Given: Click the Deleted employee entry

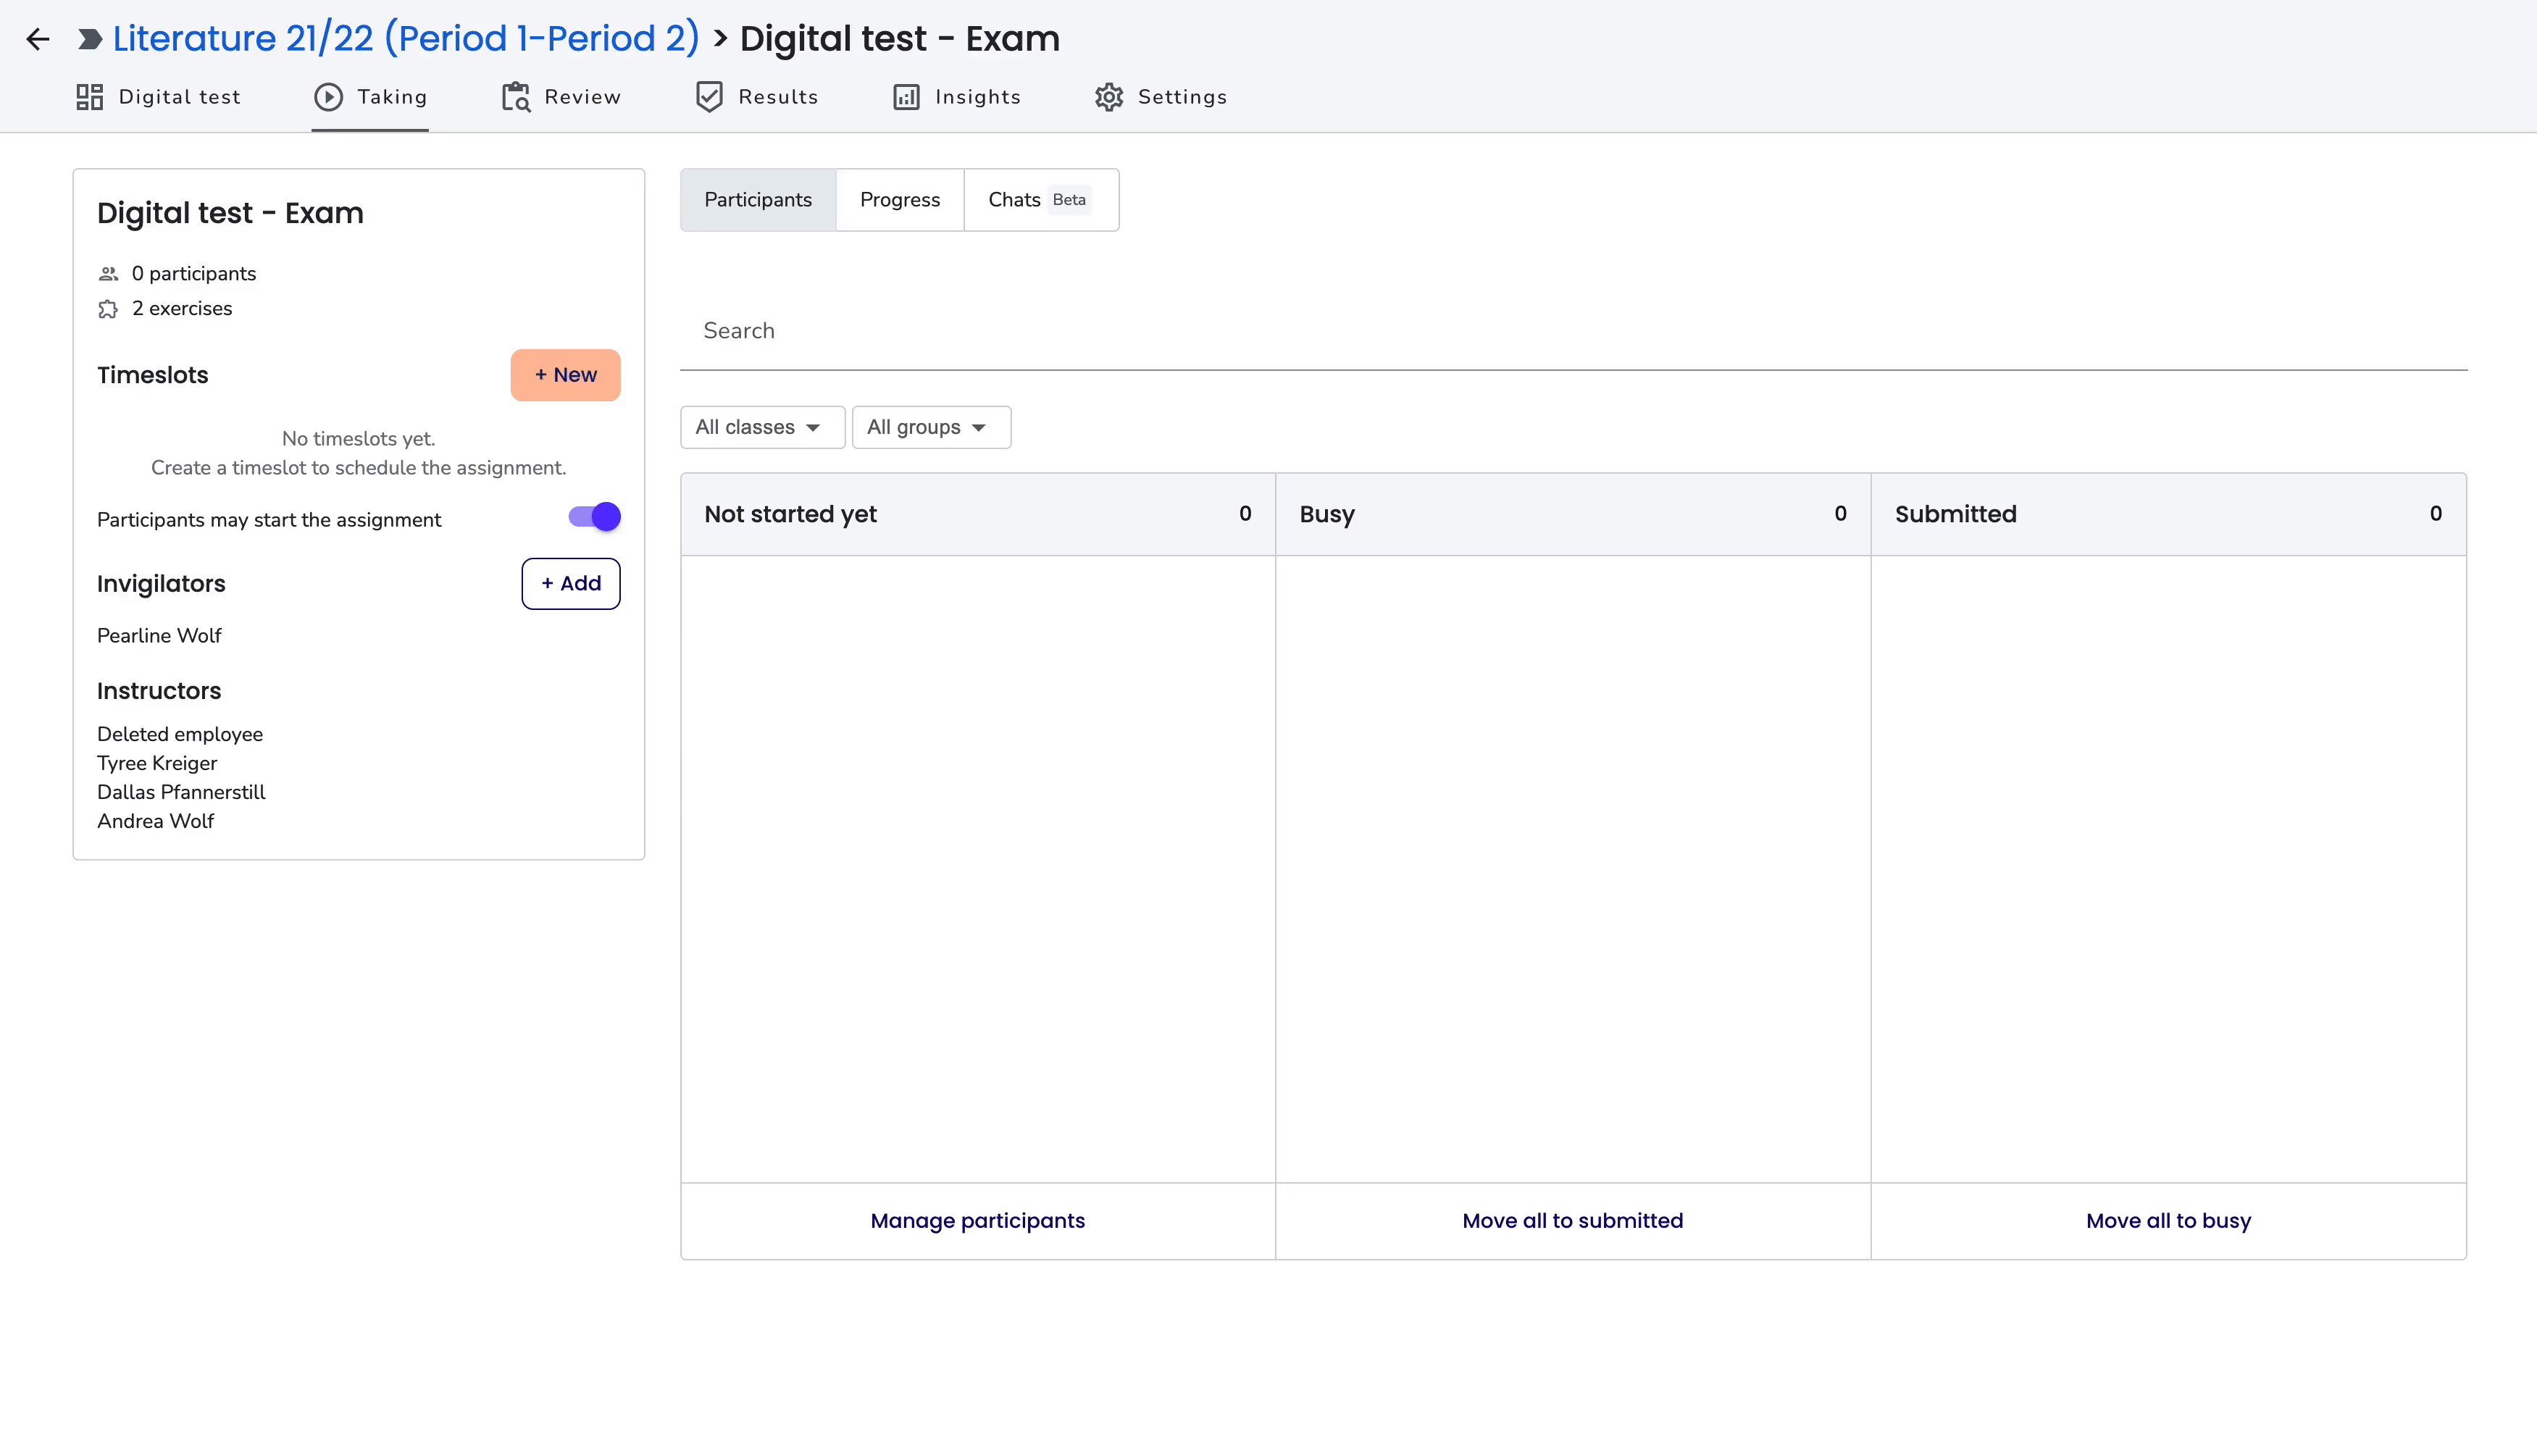Looking at the screenshot, I should tap(180, 734).
